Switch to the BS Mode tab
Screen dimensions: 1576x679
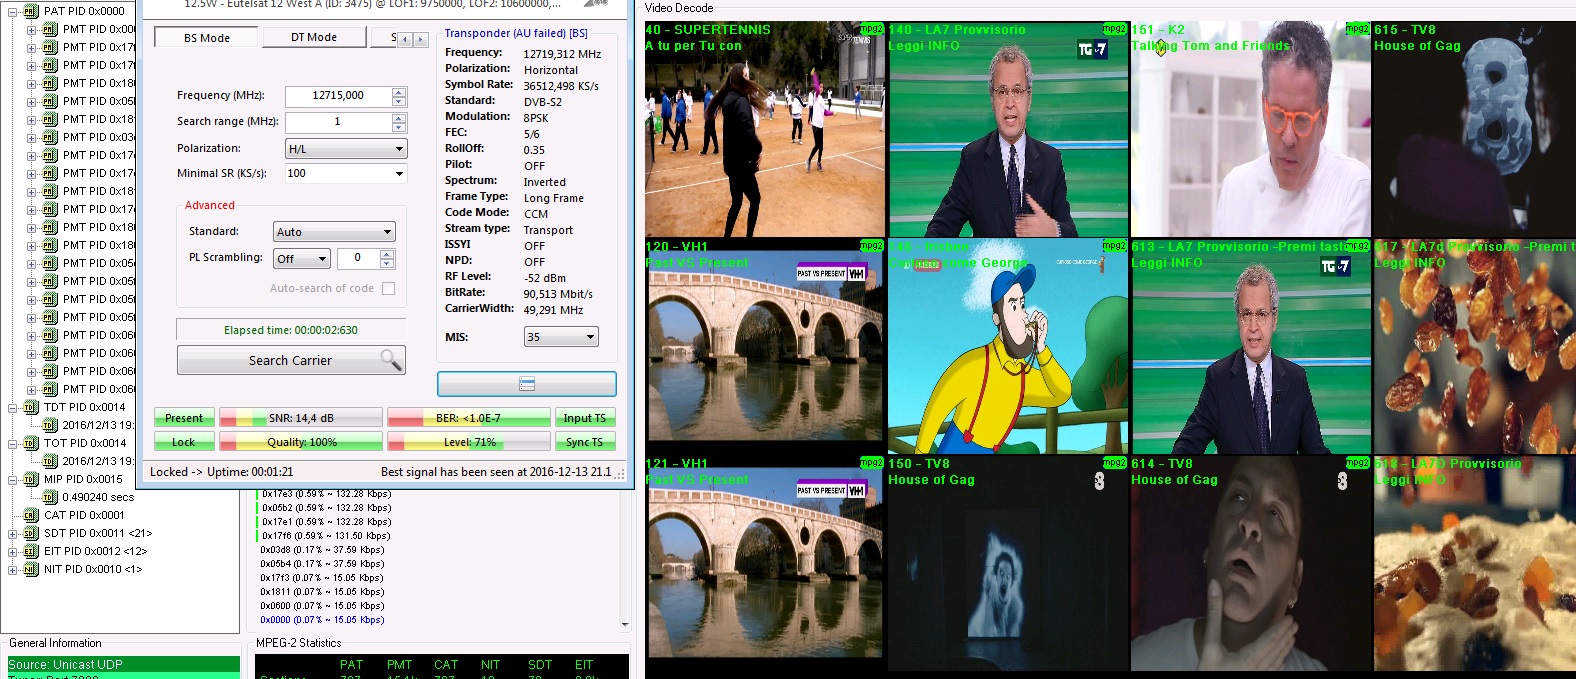[x=206, y=38]
